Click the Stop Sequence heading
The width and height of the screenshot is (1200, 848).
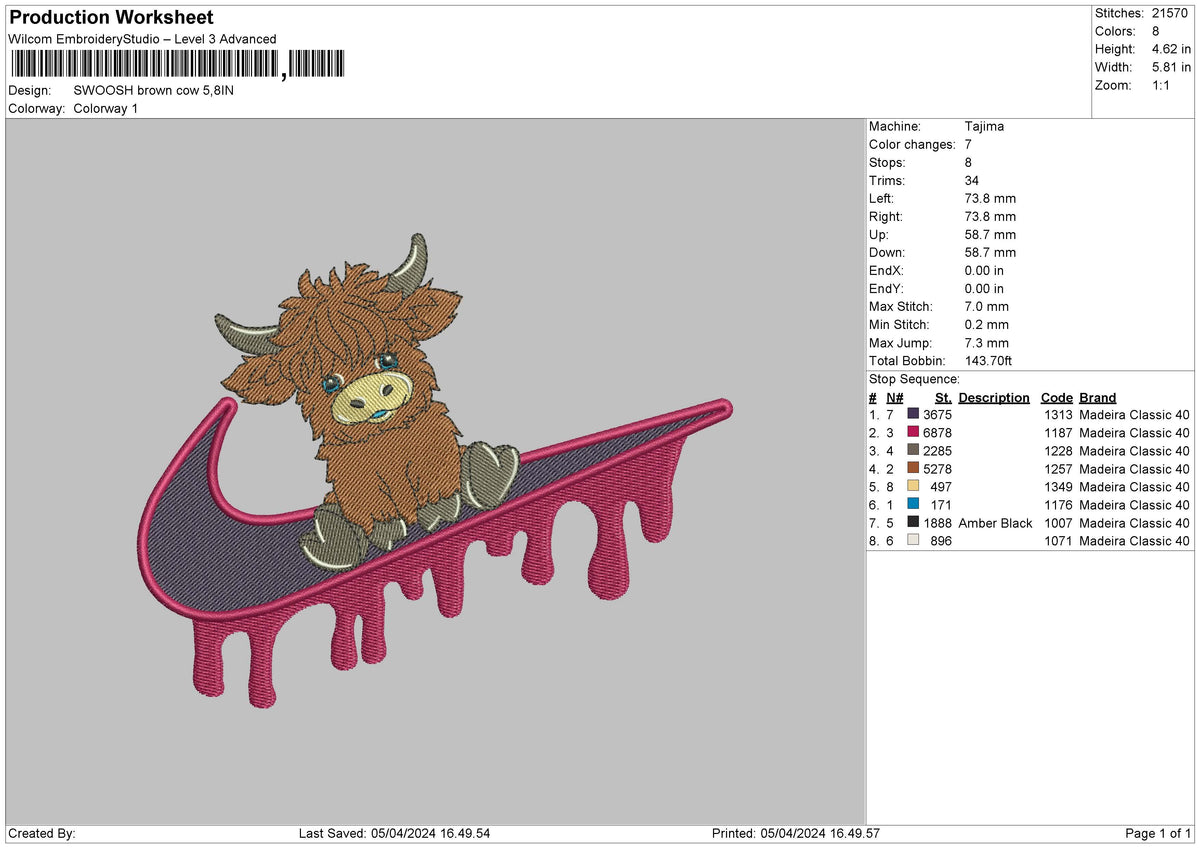click(x=914, y=379)
